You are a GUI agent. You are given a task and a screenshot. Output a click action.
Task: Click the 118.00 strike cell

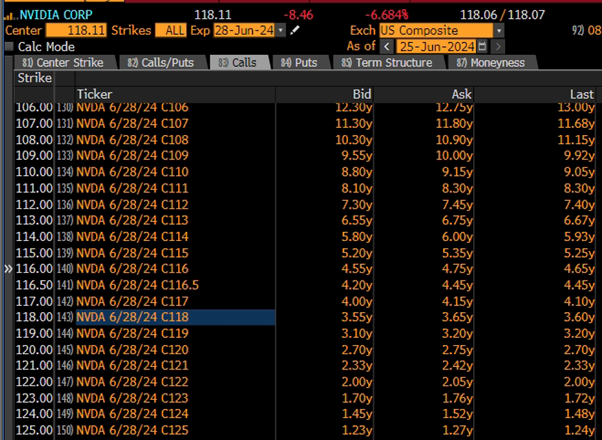[x=34, y=317]
